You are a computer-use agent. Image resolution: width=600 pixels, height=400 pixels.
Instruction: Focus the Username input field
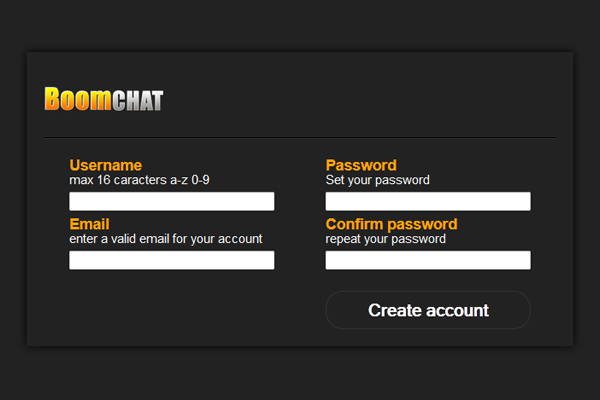[x=171, y=201]
